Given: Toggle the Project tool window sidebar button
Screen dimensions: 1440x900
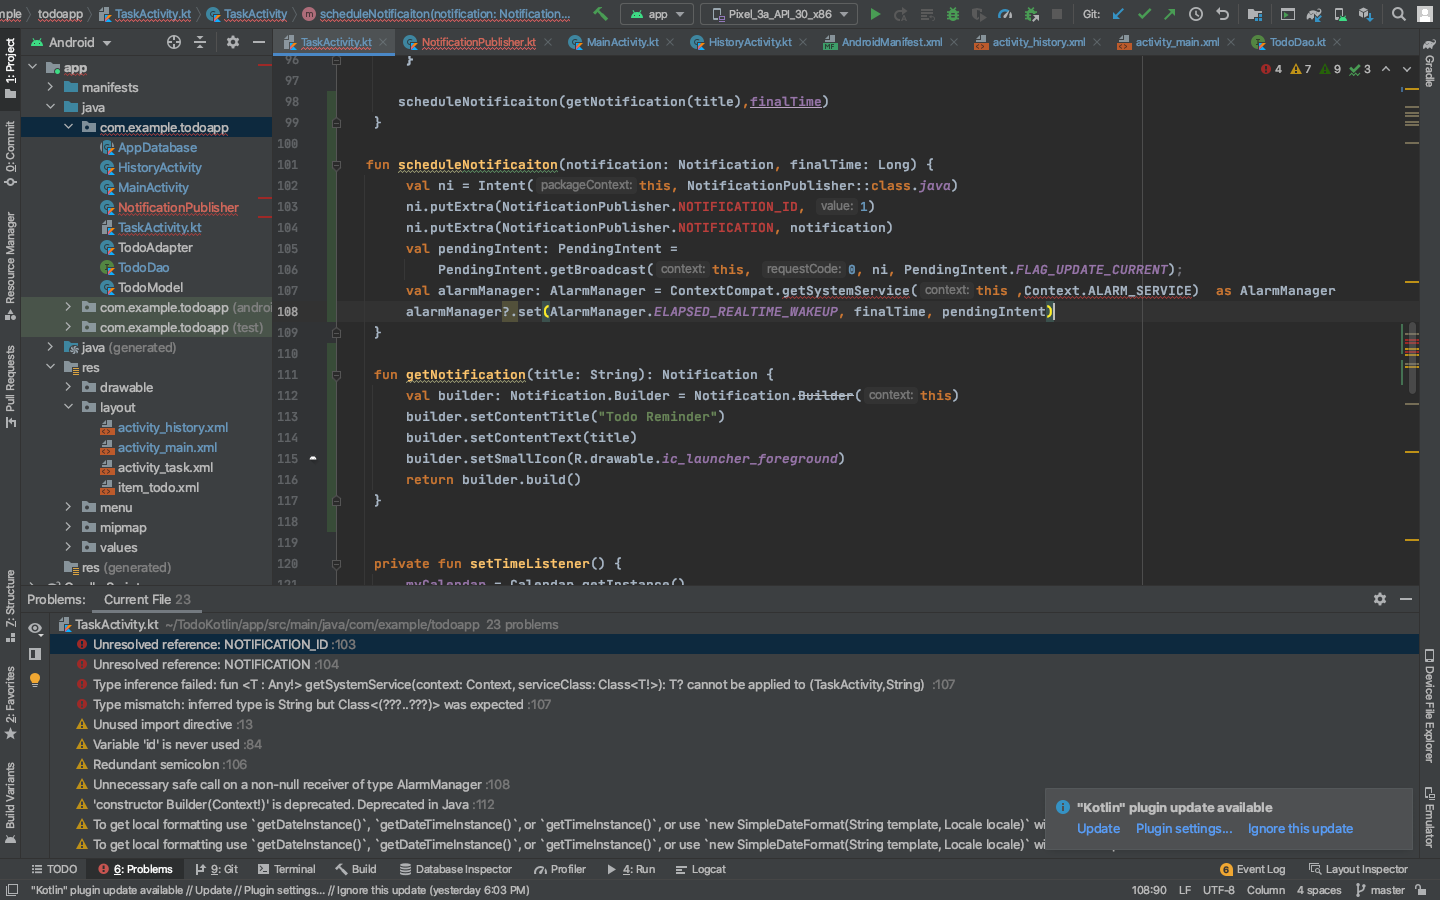Looking at the screenshot, I should point(10,66).
